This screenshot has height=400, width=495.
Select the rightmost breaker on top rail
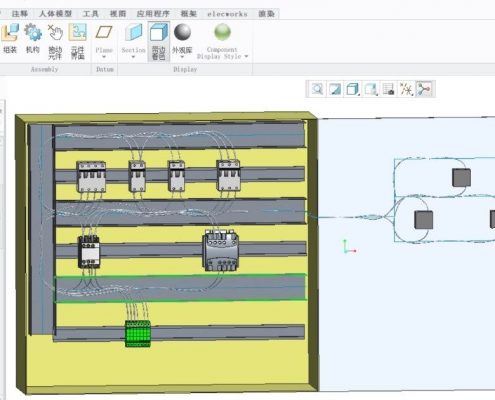pos(228,175)
